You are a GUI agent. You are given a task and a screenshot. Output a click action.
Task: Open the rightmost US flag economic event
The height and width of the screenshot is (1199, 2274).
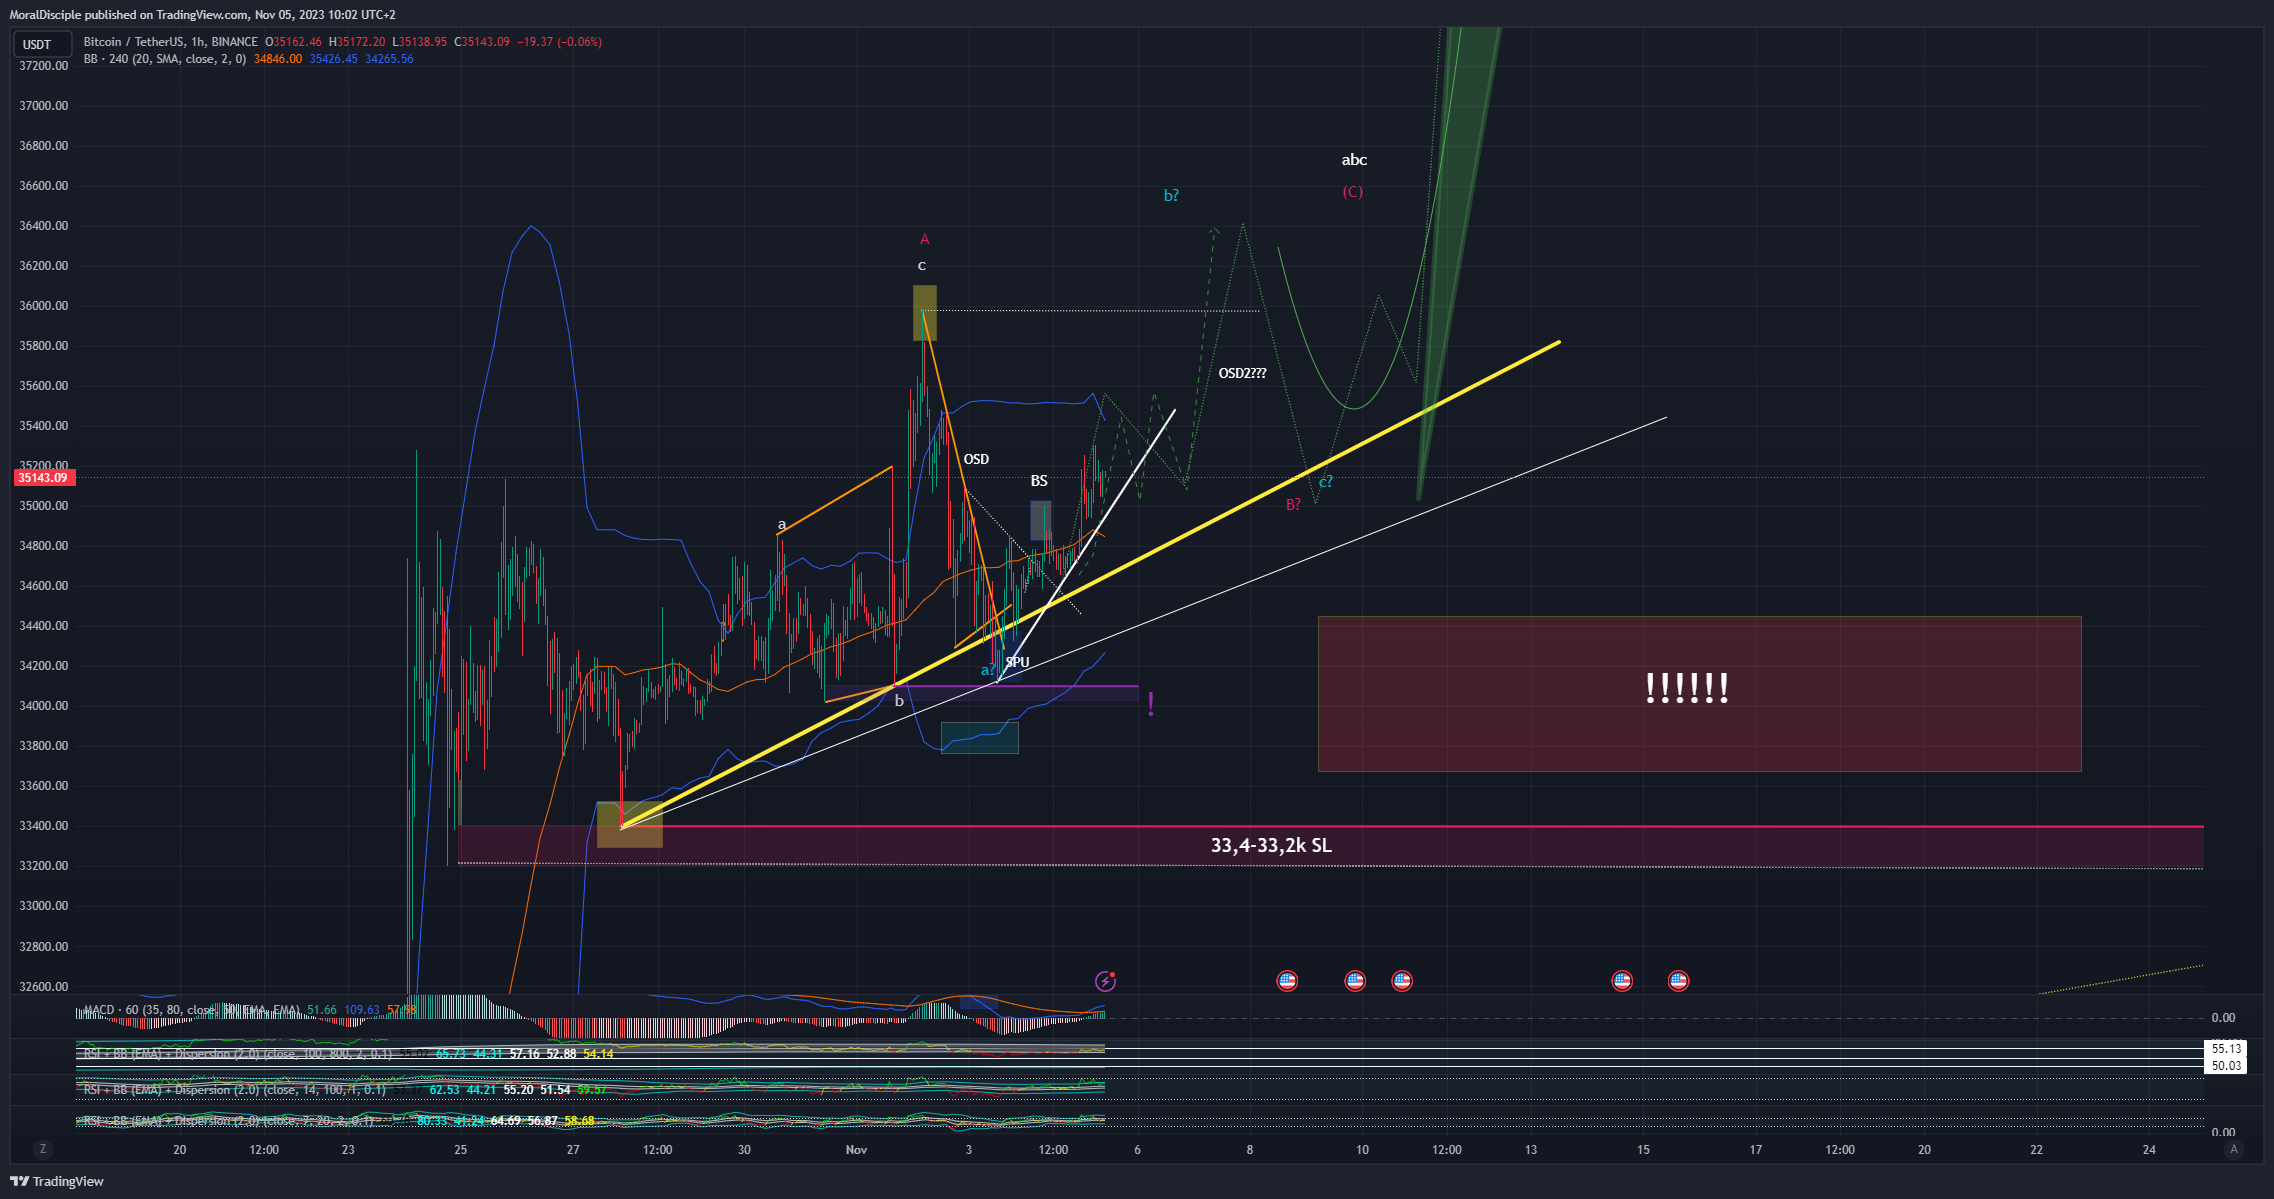click(x=1678, y=981)
